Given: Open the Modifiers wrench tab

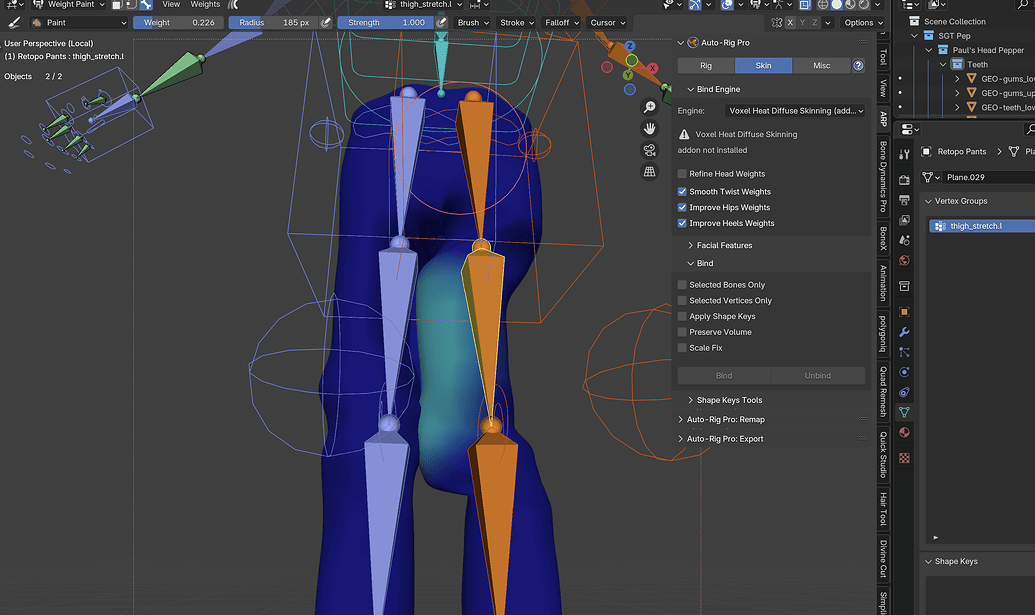Looking at the screenshot, I should 904,332.
